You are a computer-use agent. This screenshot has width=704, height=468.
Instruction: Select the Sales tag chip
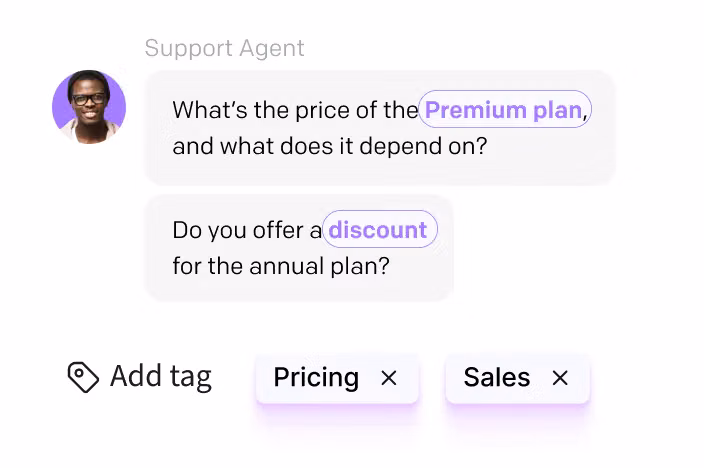pyautogui.click(x=497, y=378)
